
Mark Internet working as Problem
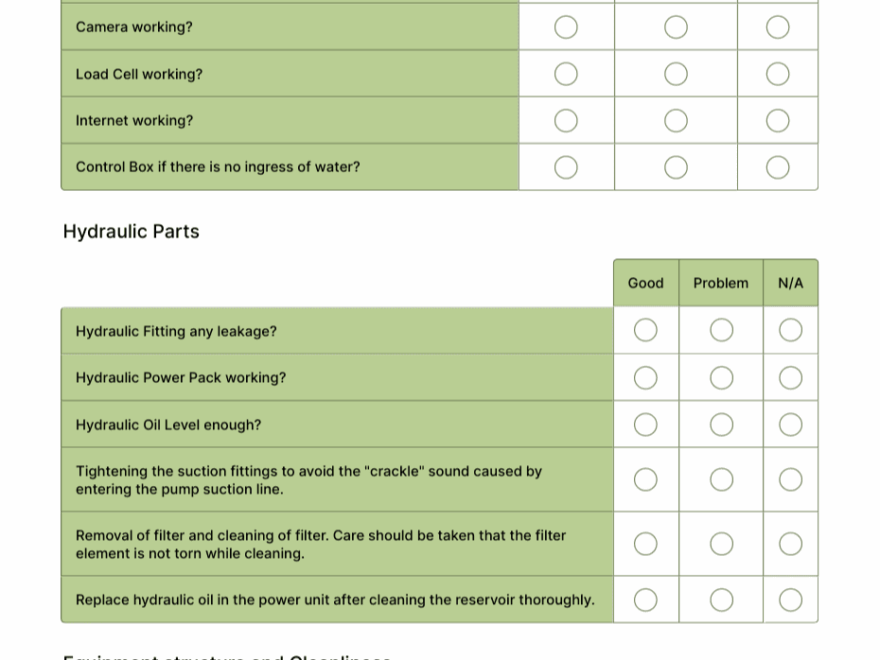[x=675, y=119]
